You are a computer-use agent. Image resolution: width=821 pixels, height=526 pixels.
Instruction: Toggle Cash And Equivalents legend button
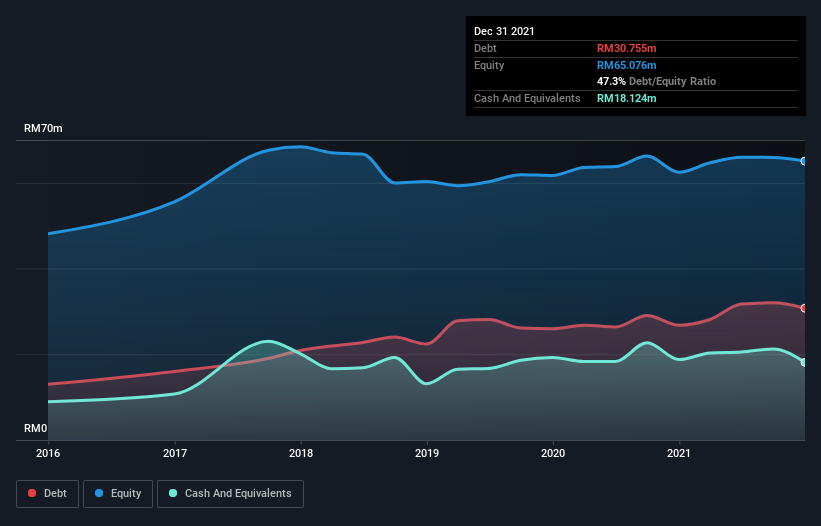point(230,494)
